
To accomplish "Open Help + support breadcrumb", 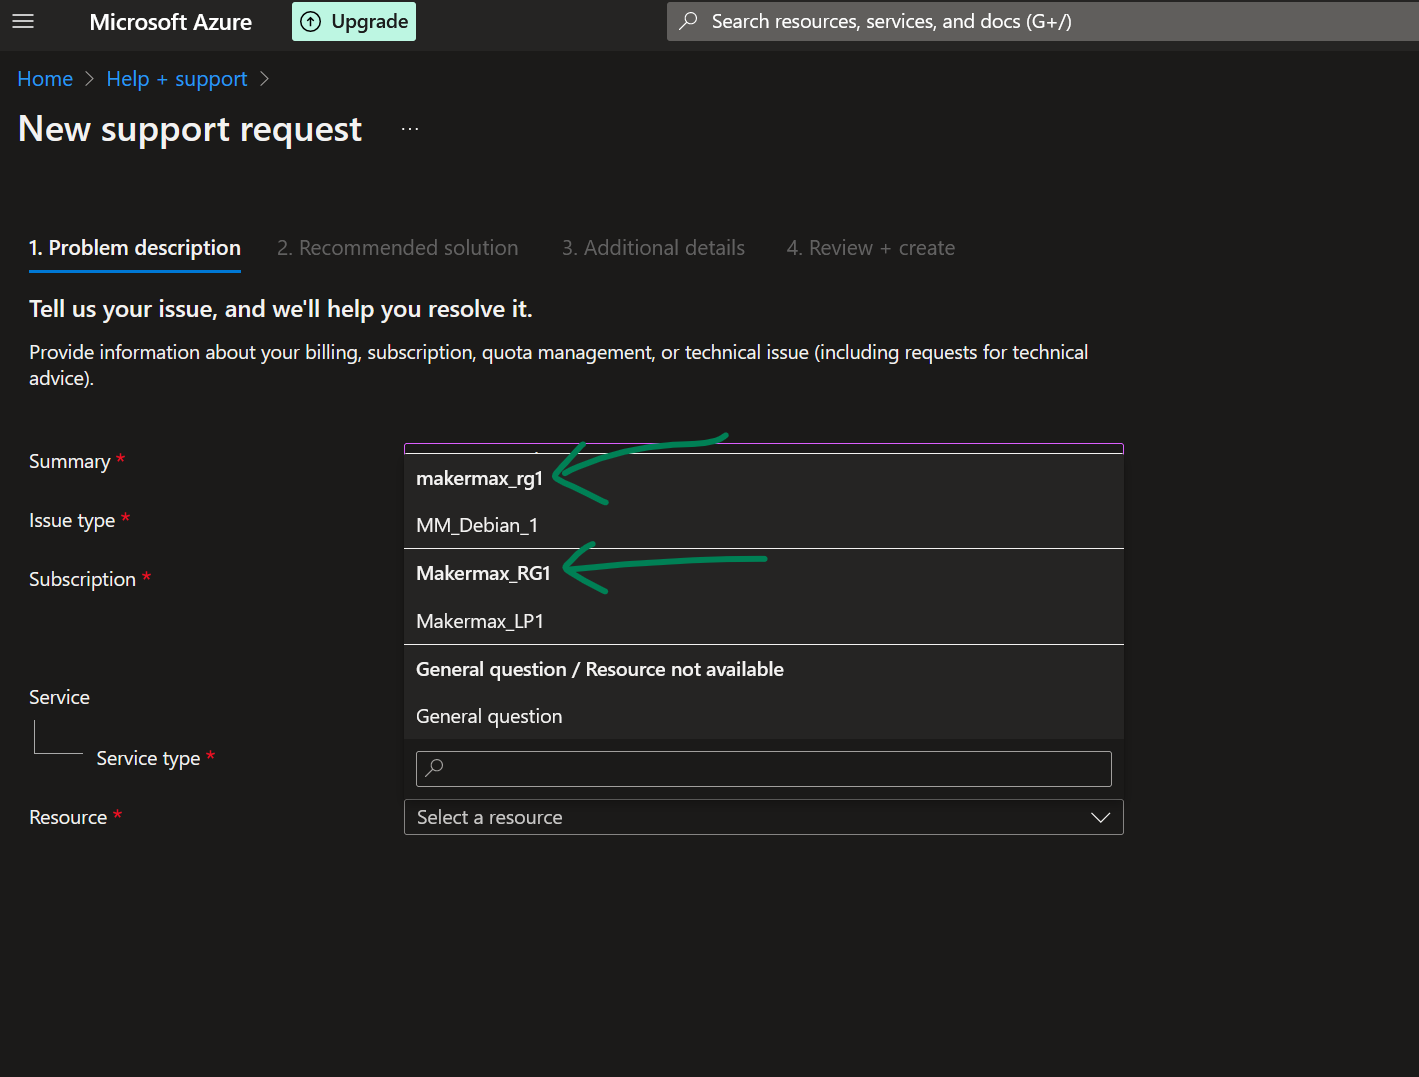I will [x=176, y=79].
